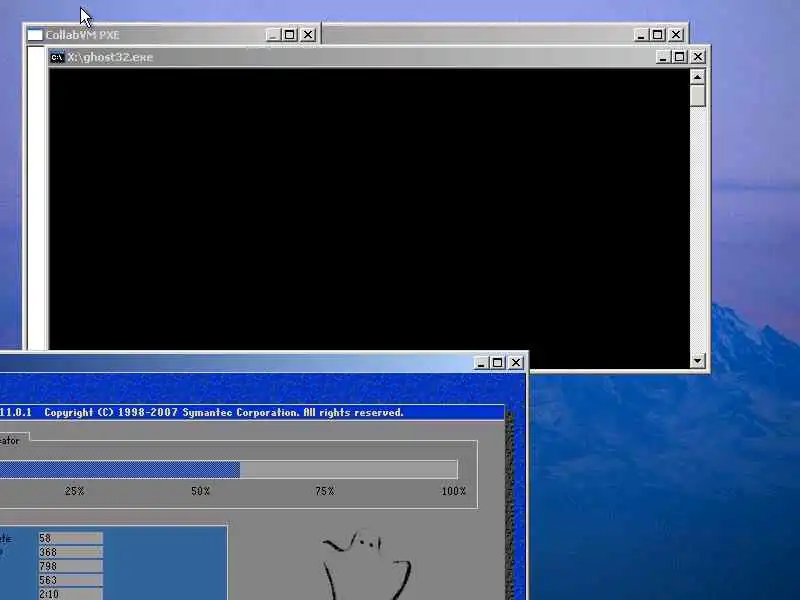The width and height of the screenshot is (800, 600).
Task: Minimize the untitled window behind the console
Action: coord(641,35)
